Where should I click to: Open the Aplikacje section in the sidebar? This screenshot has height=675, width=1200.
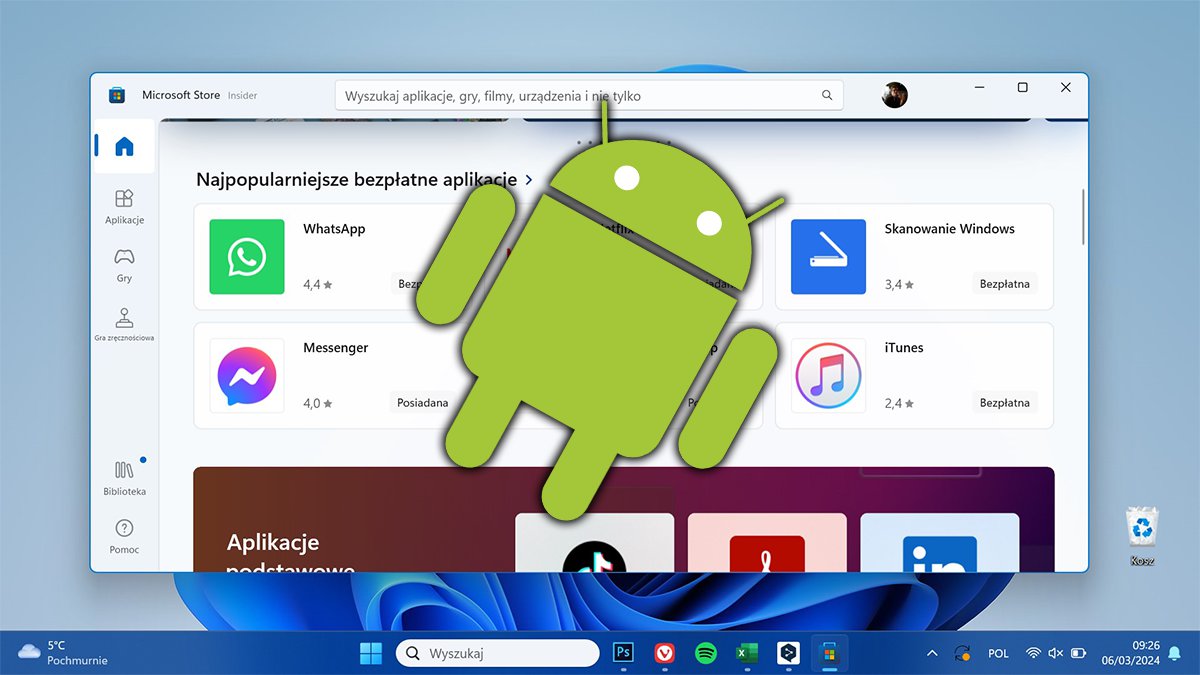[124, 207]
